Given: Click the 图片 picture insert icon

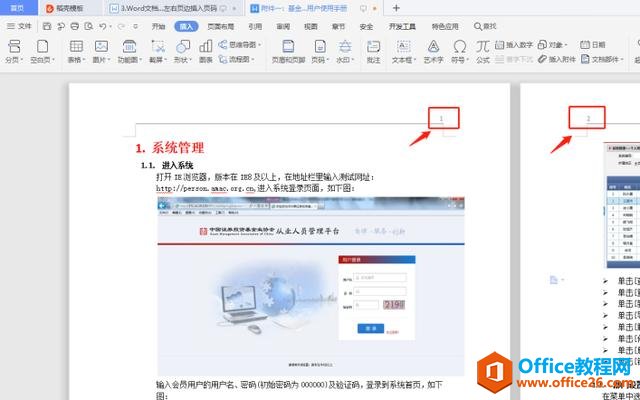Looking at the screenshot, I should tap(101, 46).
